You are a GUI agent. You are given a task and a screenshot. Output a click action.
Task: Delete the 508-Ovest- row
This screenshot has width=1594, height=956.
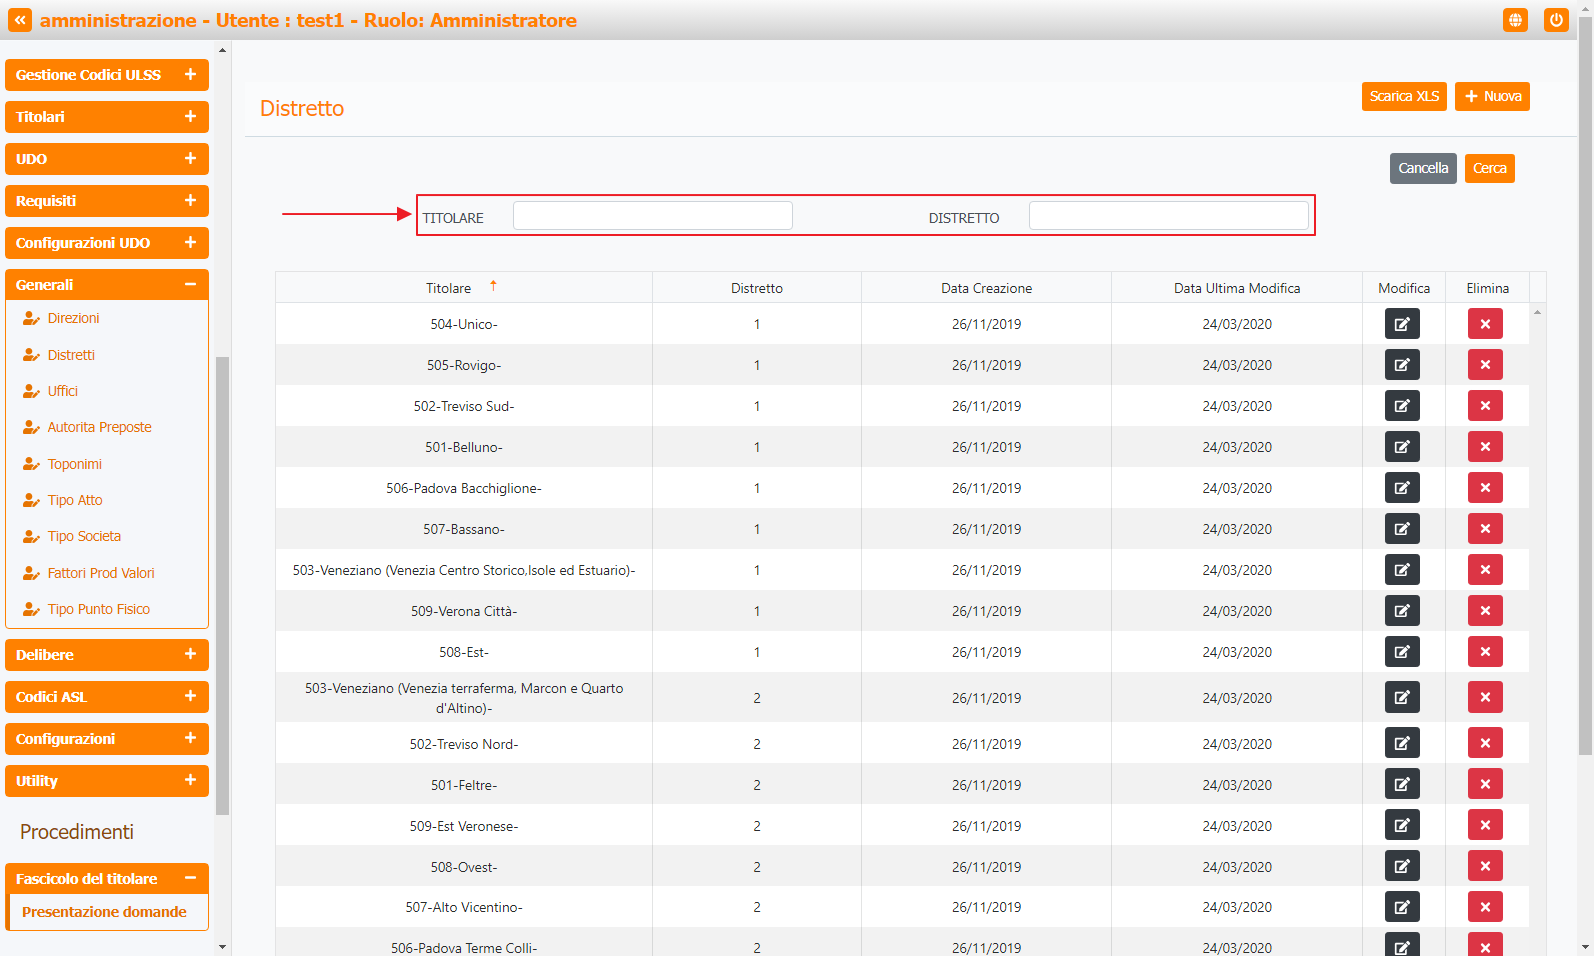click(x=1484, y=866)
